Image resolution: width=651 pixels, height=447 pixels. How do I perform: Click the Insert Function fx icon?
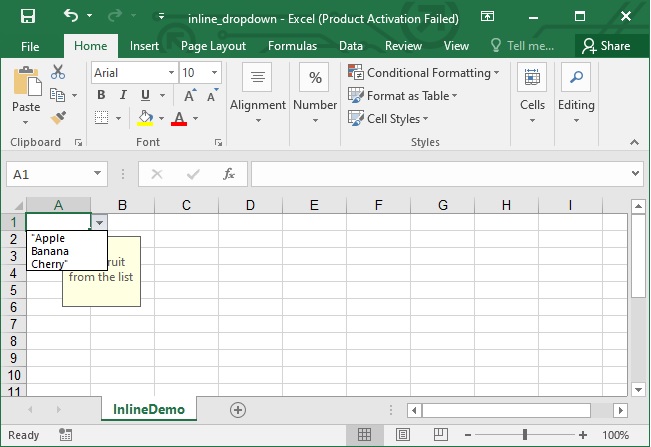point(228,174)
